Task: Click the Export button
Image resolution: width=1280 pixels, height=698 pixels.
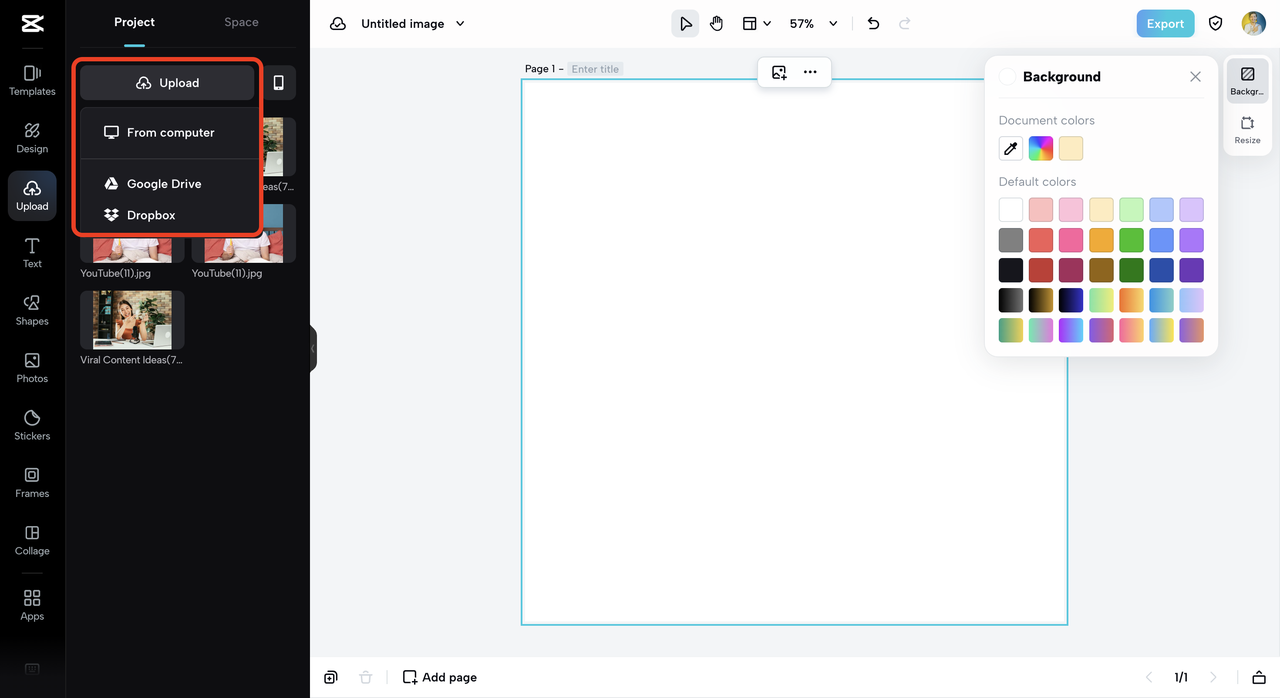Action: point(1165,23)
